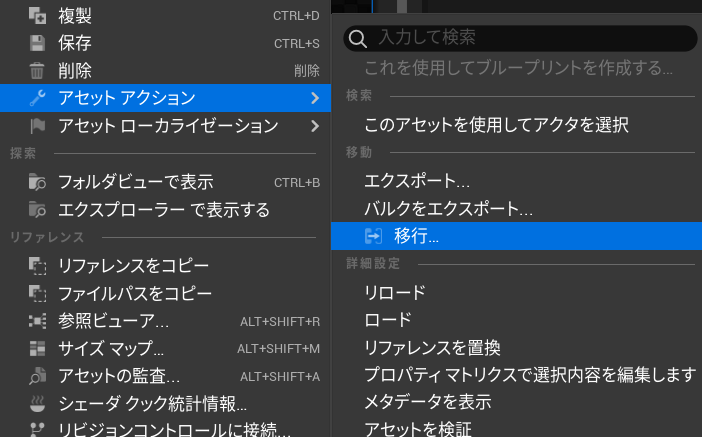Choose 保存 in the context menu
Image resolution: width=702 pixels, height=437 pixels.
165,43
